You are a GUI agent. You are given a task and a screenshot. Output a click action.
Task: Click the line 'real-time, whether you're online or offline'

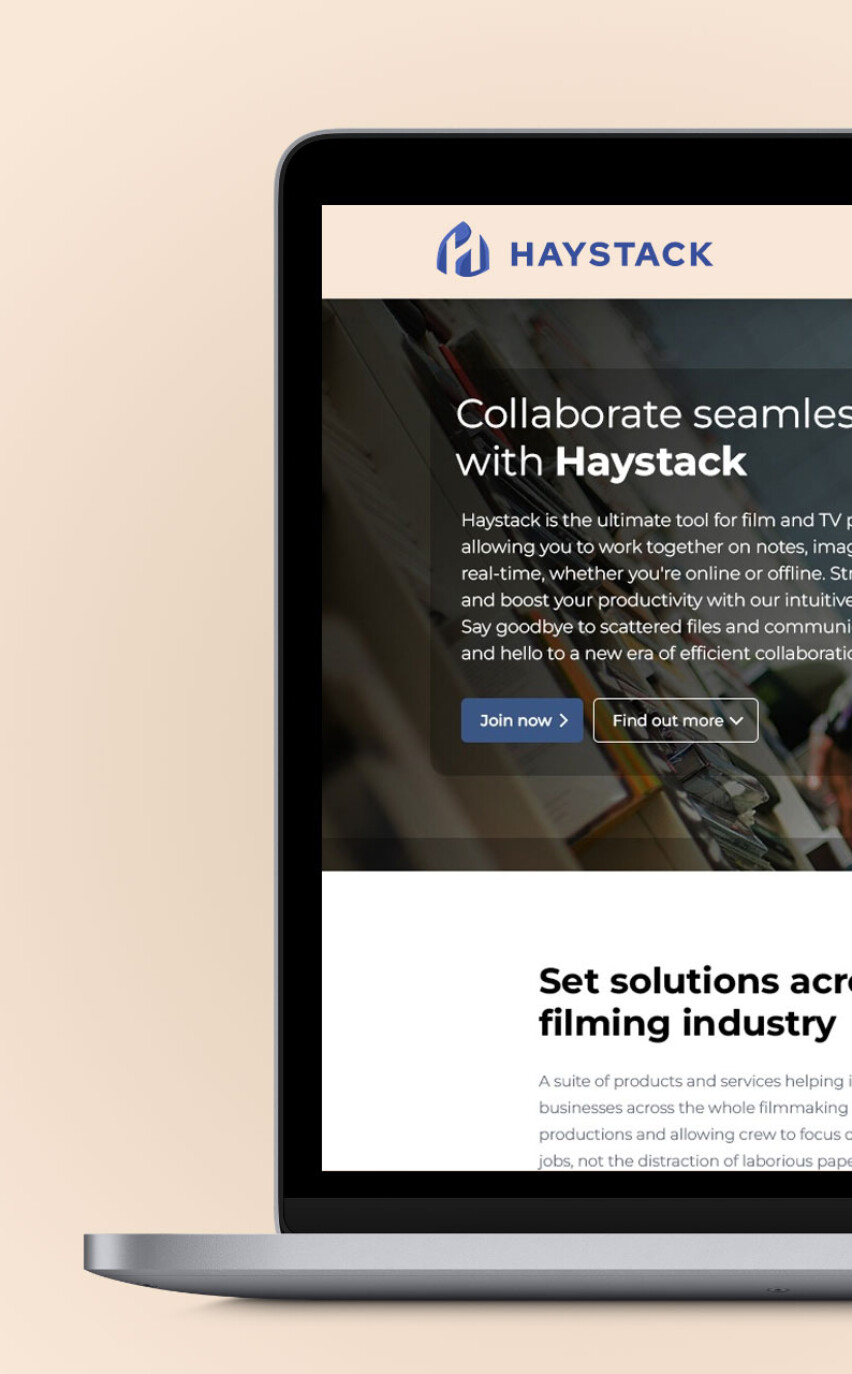656,574
